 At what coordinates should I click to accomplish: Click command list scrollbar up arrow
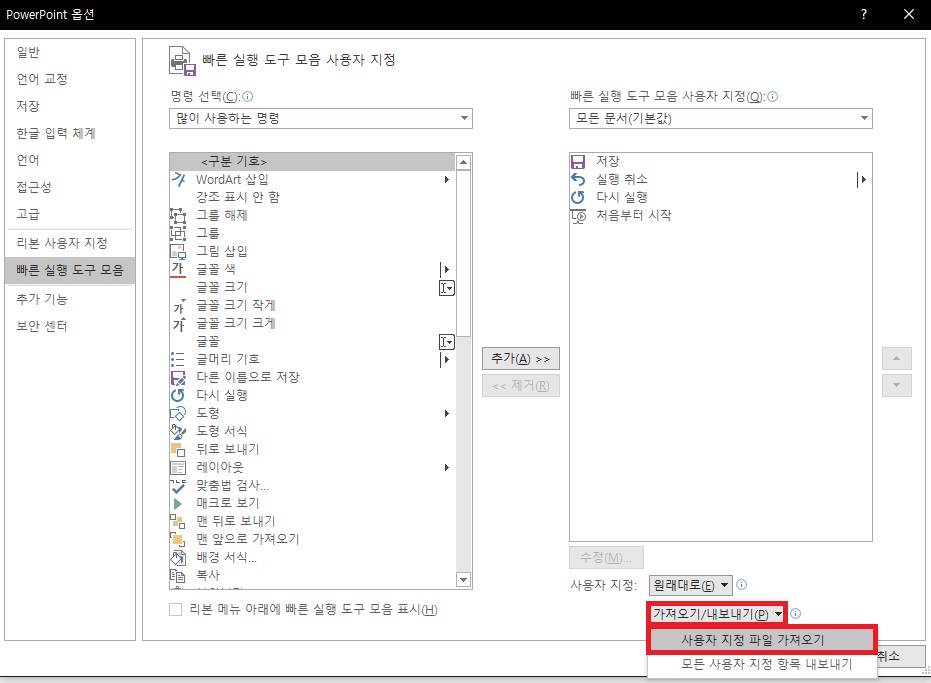pyautogui.click(x=464, y=162)
